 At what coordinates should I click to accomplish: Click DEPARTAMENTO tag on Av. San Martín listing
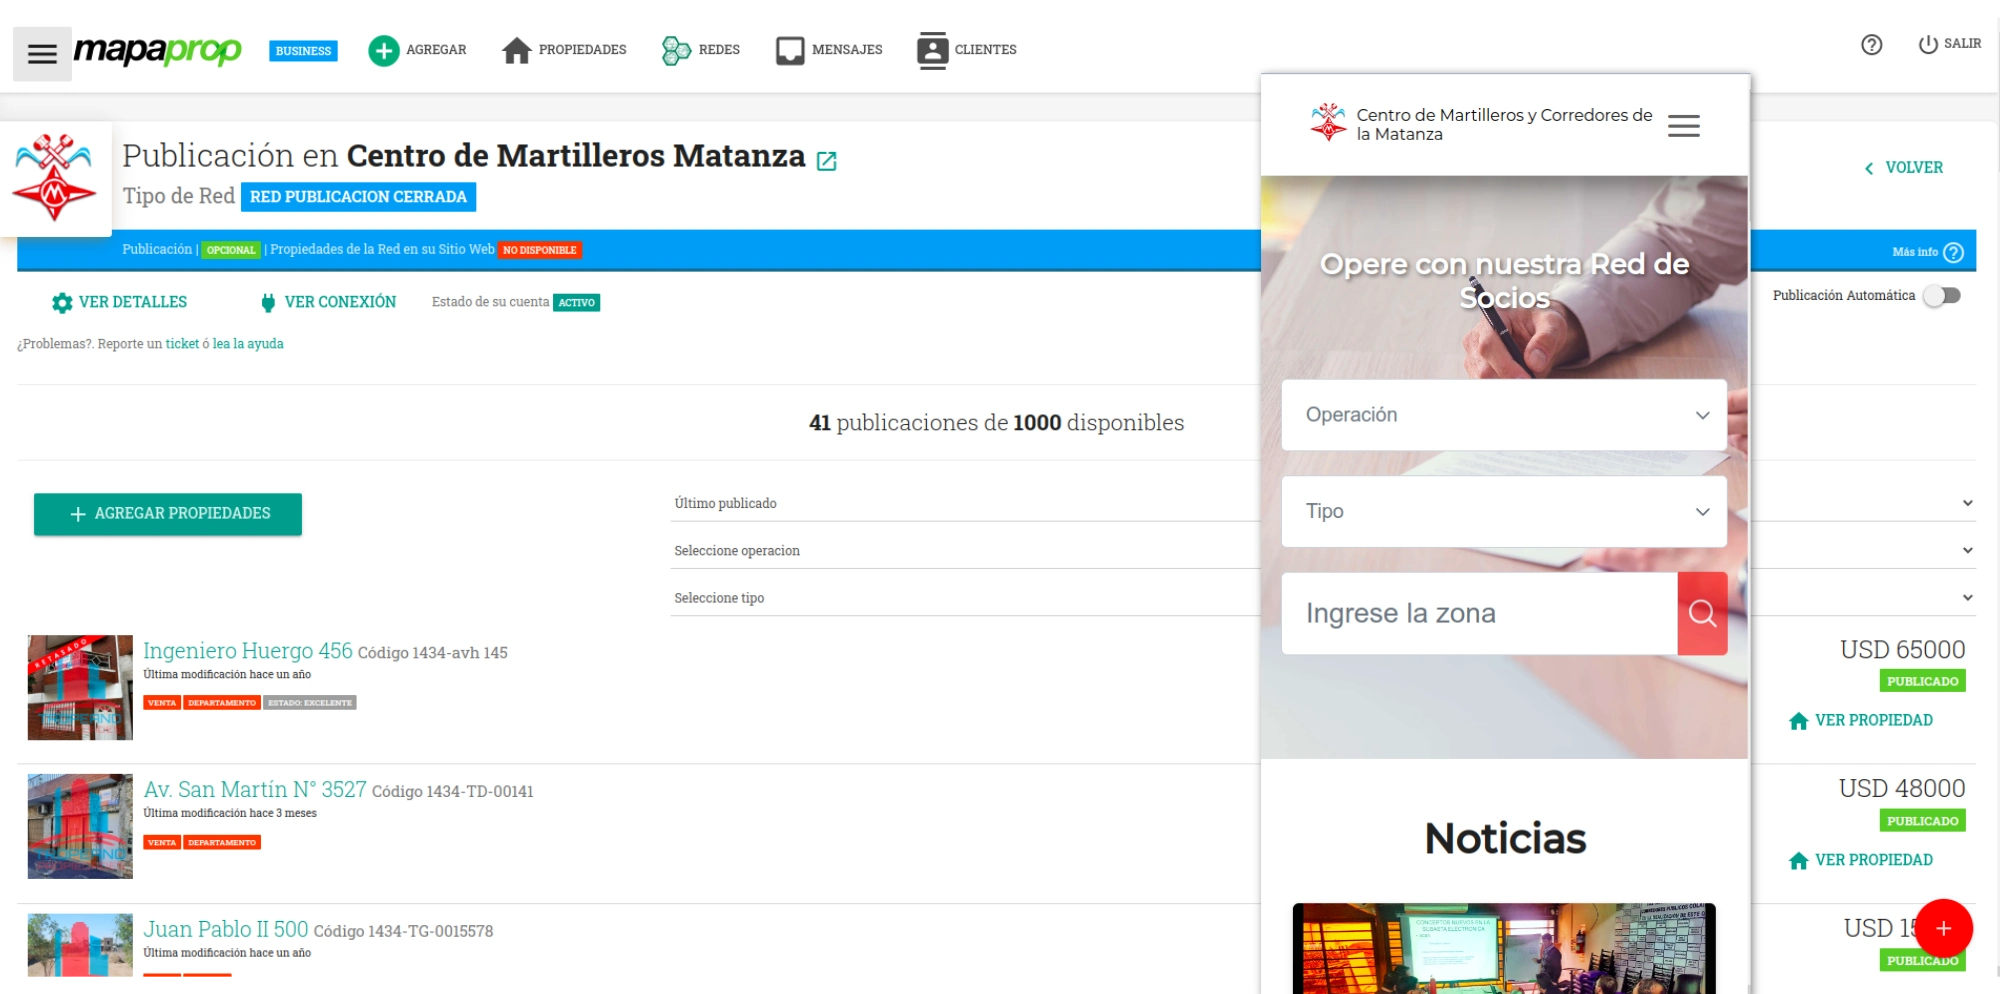coord(222,843)
